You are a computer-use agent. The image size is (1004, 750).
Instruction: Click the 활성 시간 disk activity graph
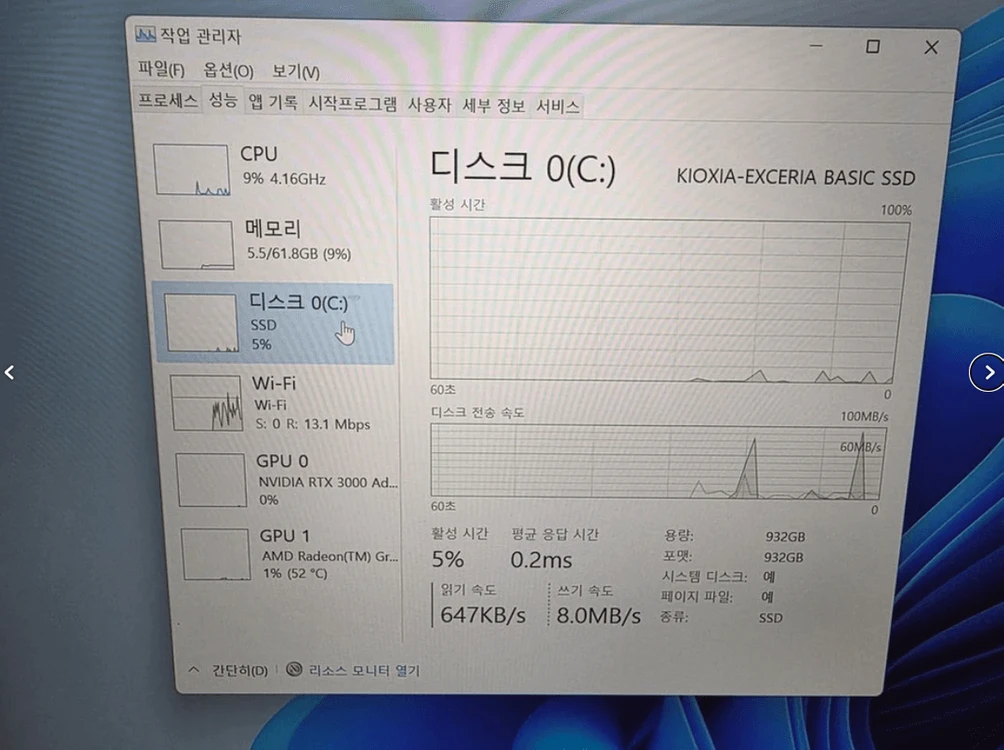pyautogui.click(x=670, y=300)
